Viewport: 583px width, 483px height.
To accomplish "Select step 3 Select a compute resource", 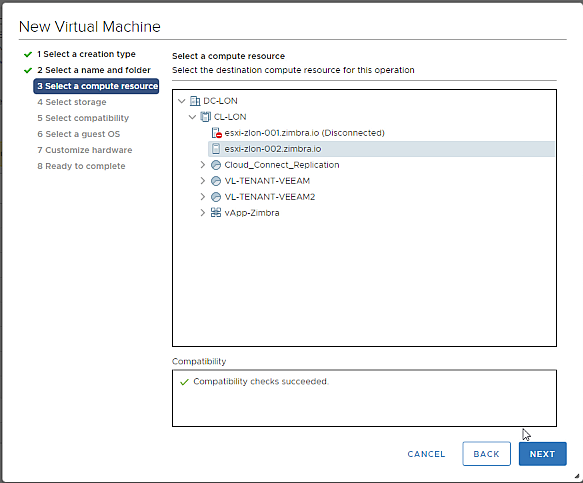I will [96, 86].
